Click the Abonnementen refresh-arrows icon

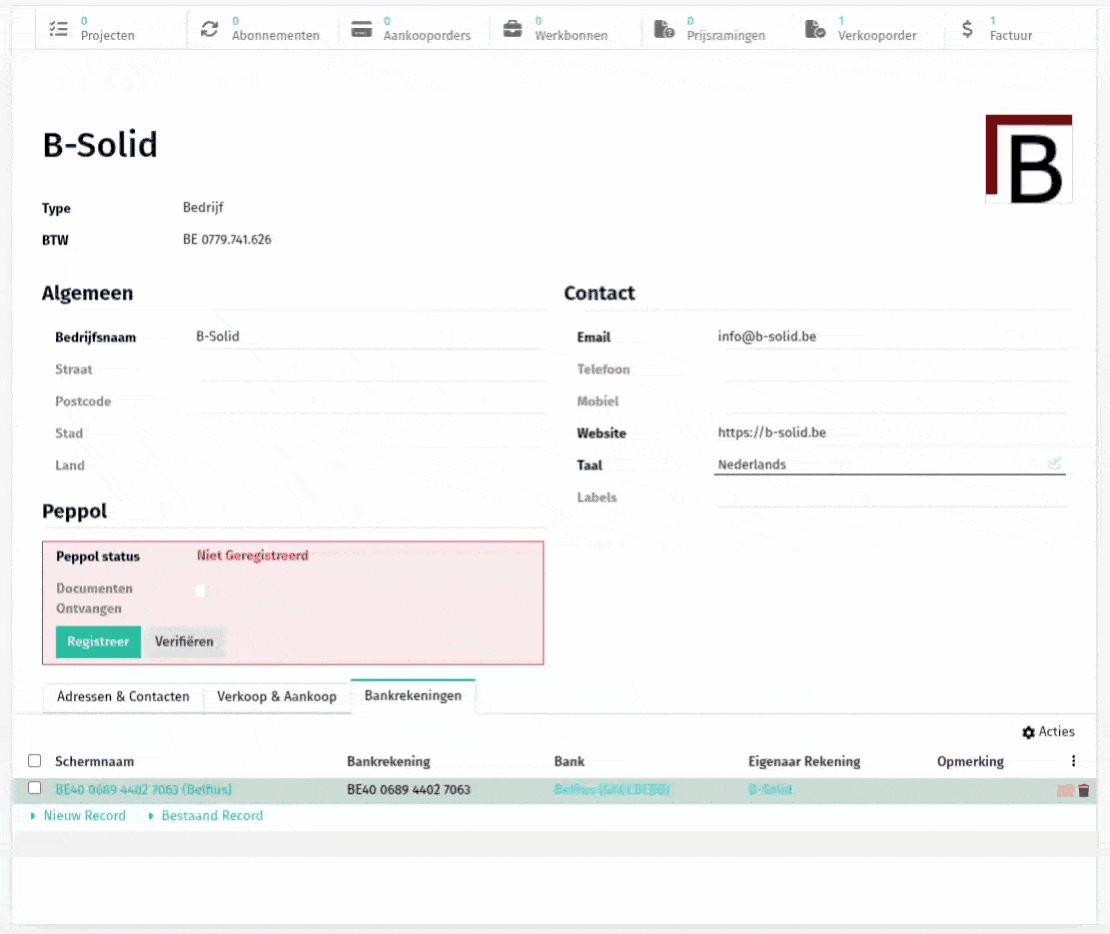(x=210, y=29)
